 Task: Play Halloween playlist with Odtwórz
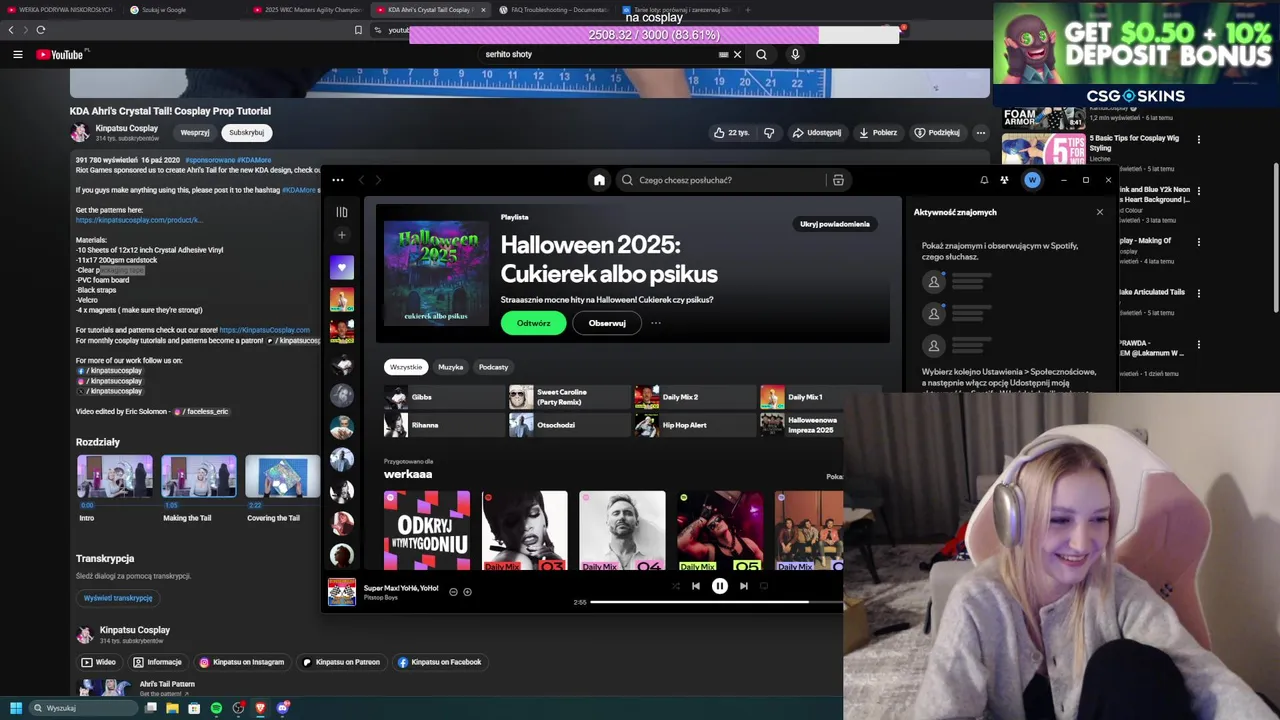(x=533, y=323)
